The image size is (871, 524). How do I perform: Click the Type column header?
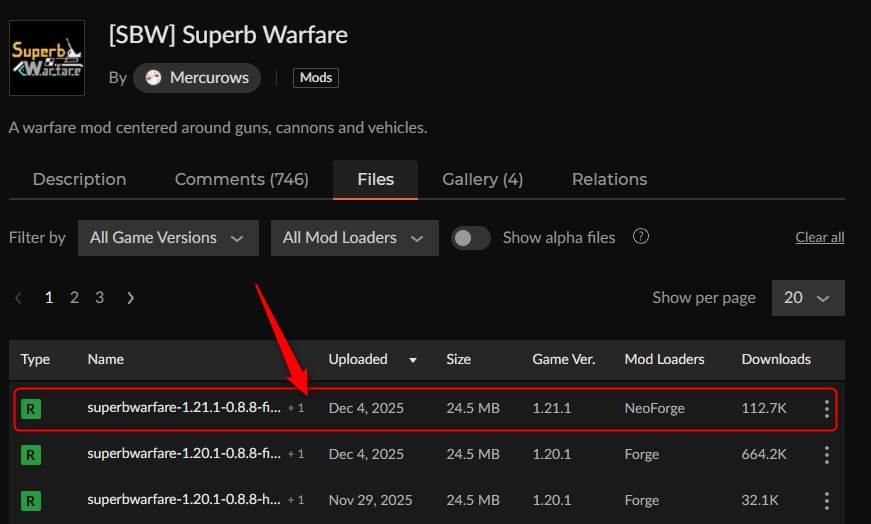pyautogui.click(x=35, y=359)
